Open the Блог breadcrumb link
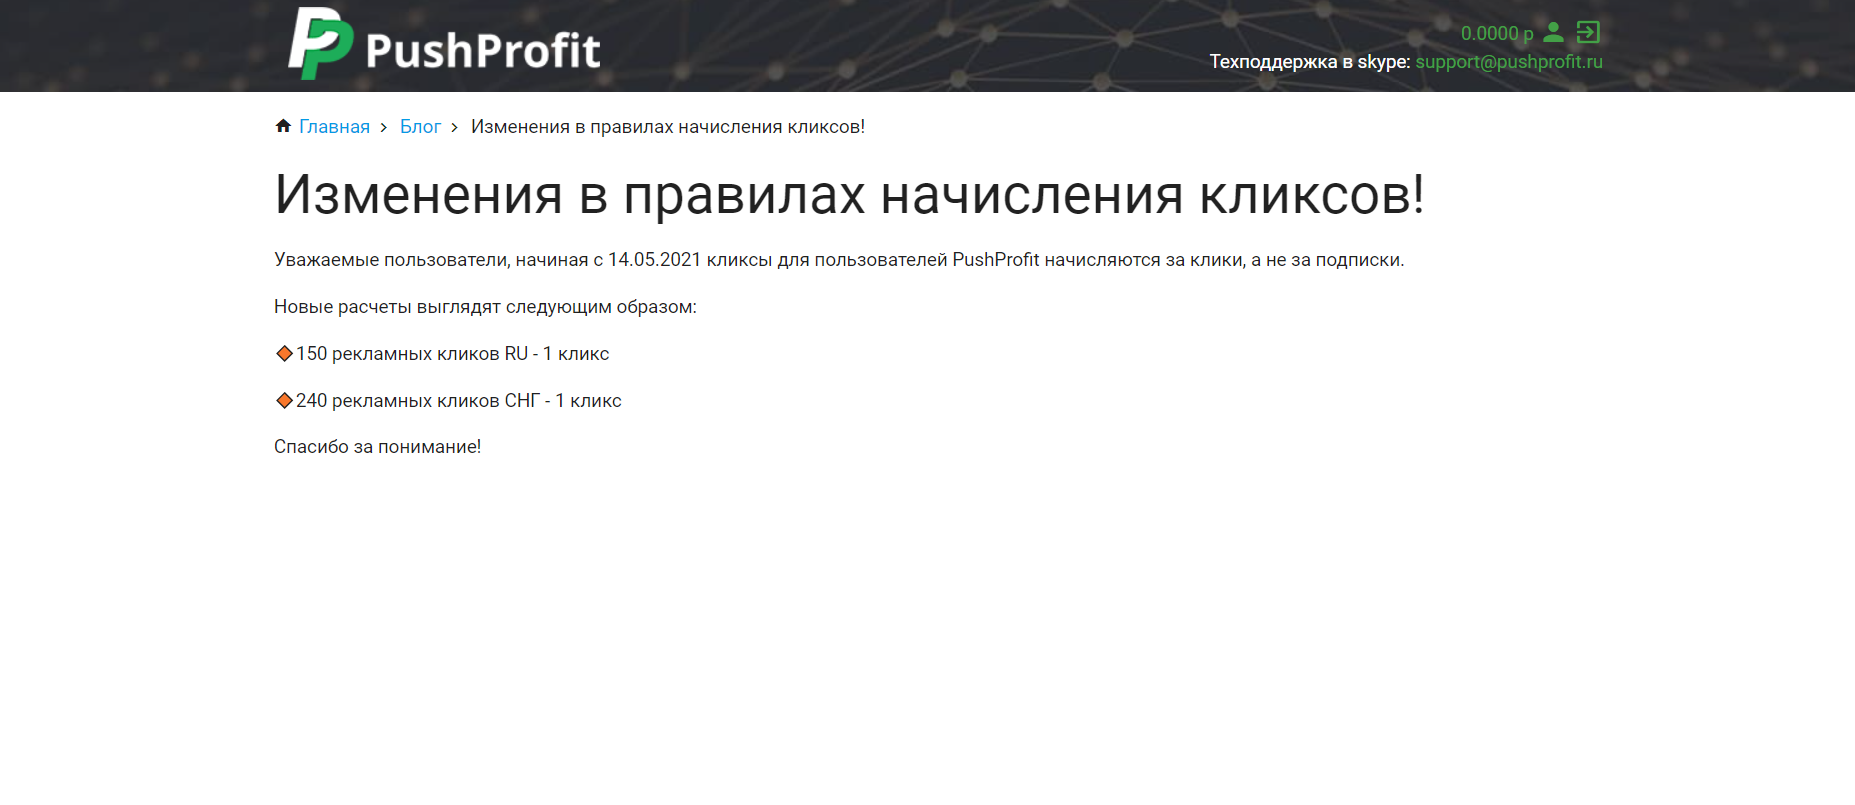Image resolution: width=1855 pixels, height=805 pixels. tap(420, 127)
